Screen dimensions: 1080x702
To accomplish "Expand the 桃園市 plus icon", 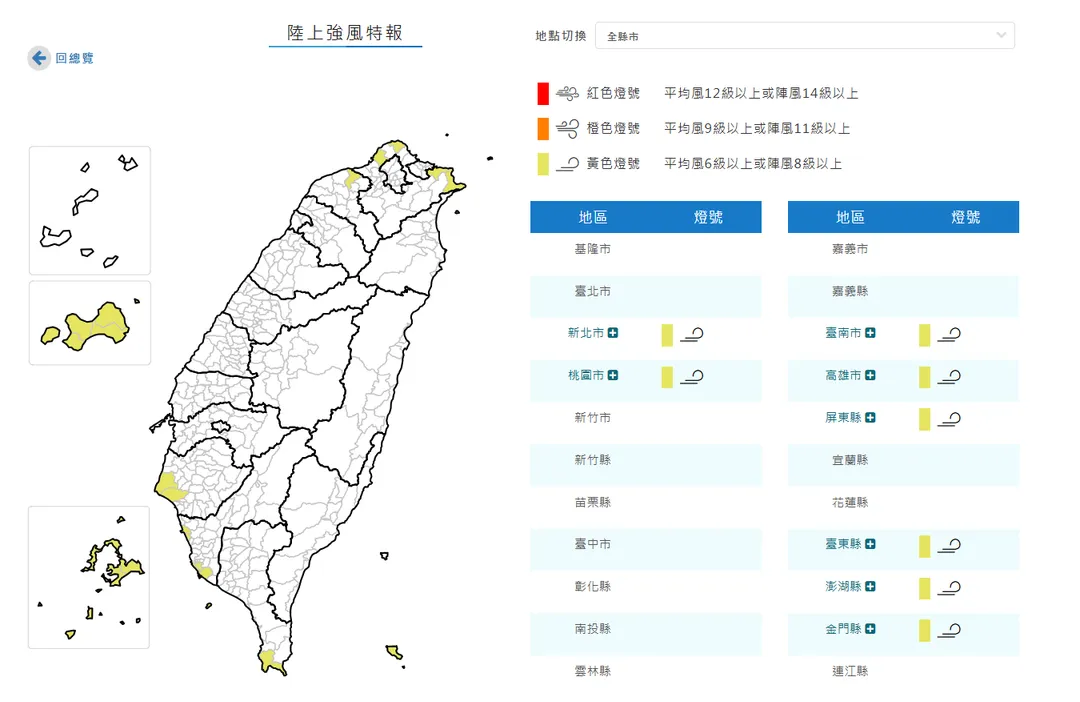I will [613, 375].
